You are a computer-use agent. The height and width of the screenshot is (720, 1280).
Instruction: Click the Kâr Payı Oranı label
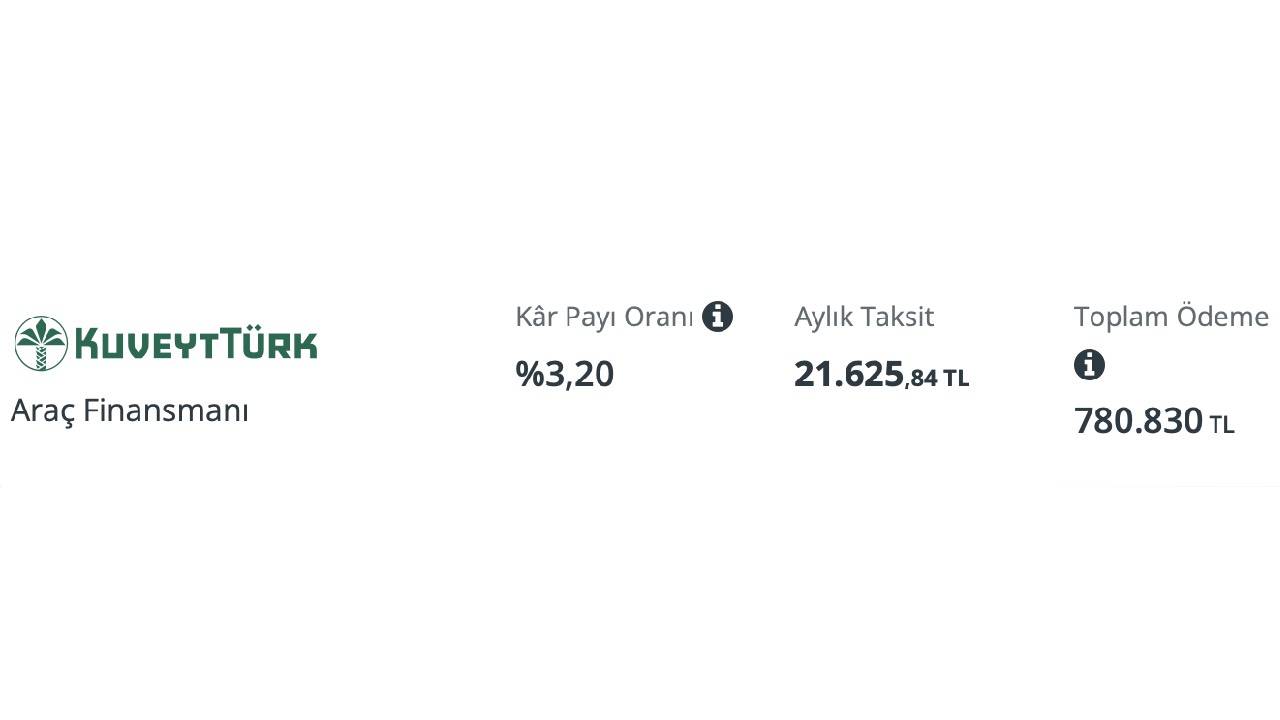point(604,318)
